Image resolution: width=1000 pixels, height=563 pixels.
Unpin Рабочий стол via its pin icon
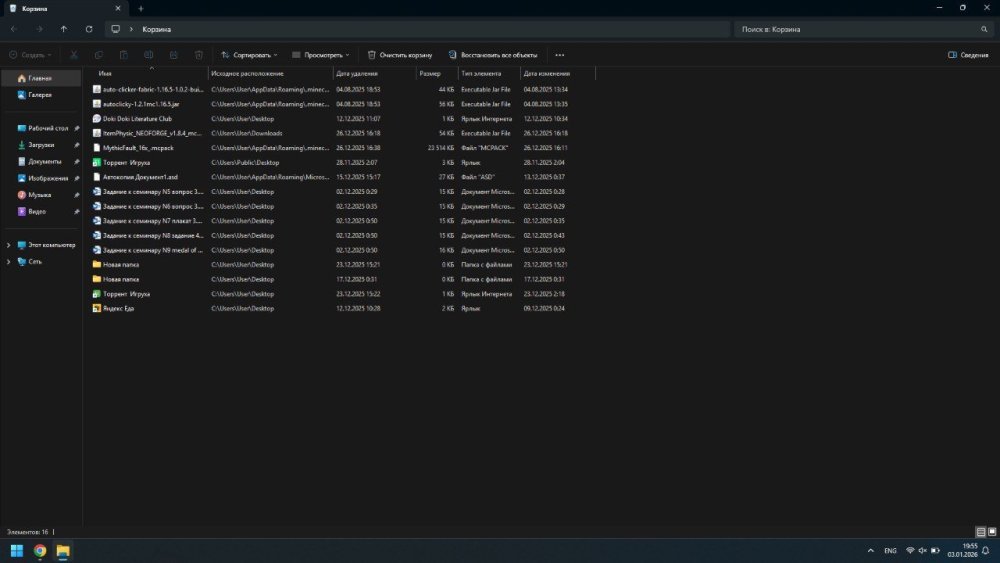(77, 128)
